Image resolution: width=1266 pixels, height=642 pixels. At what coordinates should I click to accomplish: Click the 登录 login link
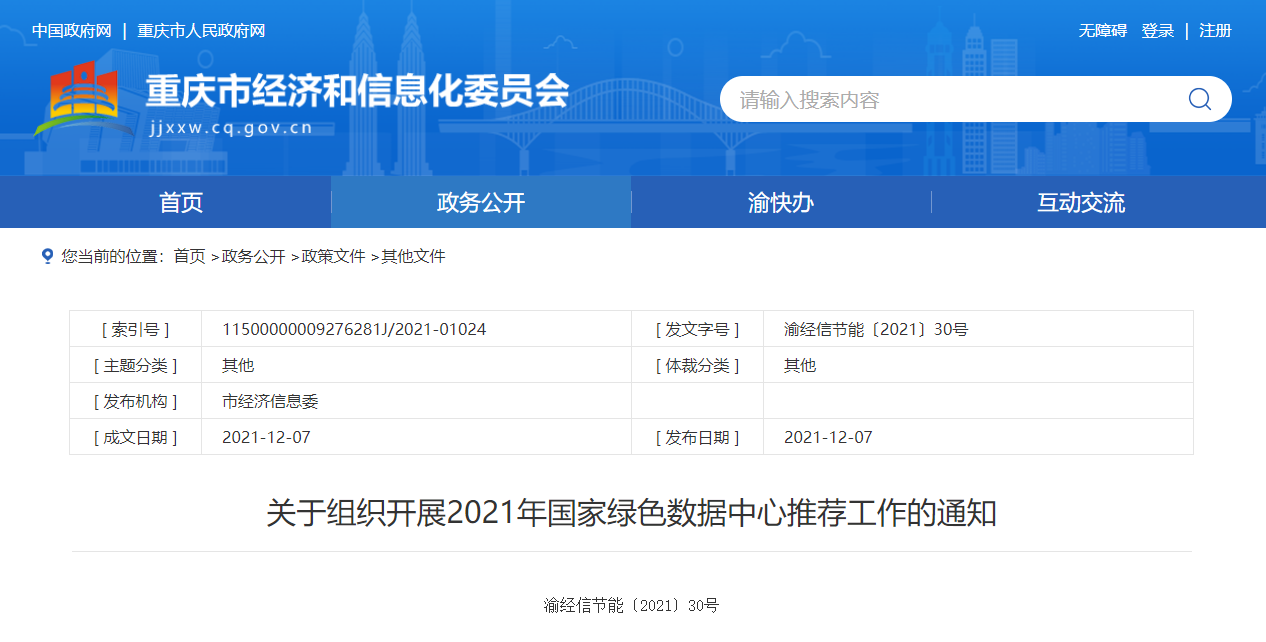1157,31
